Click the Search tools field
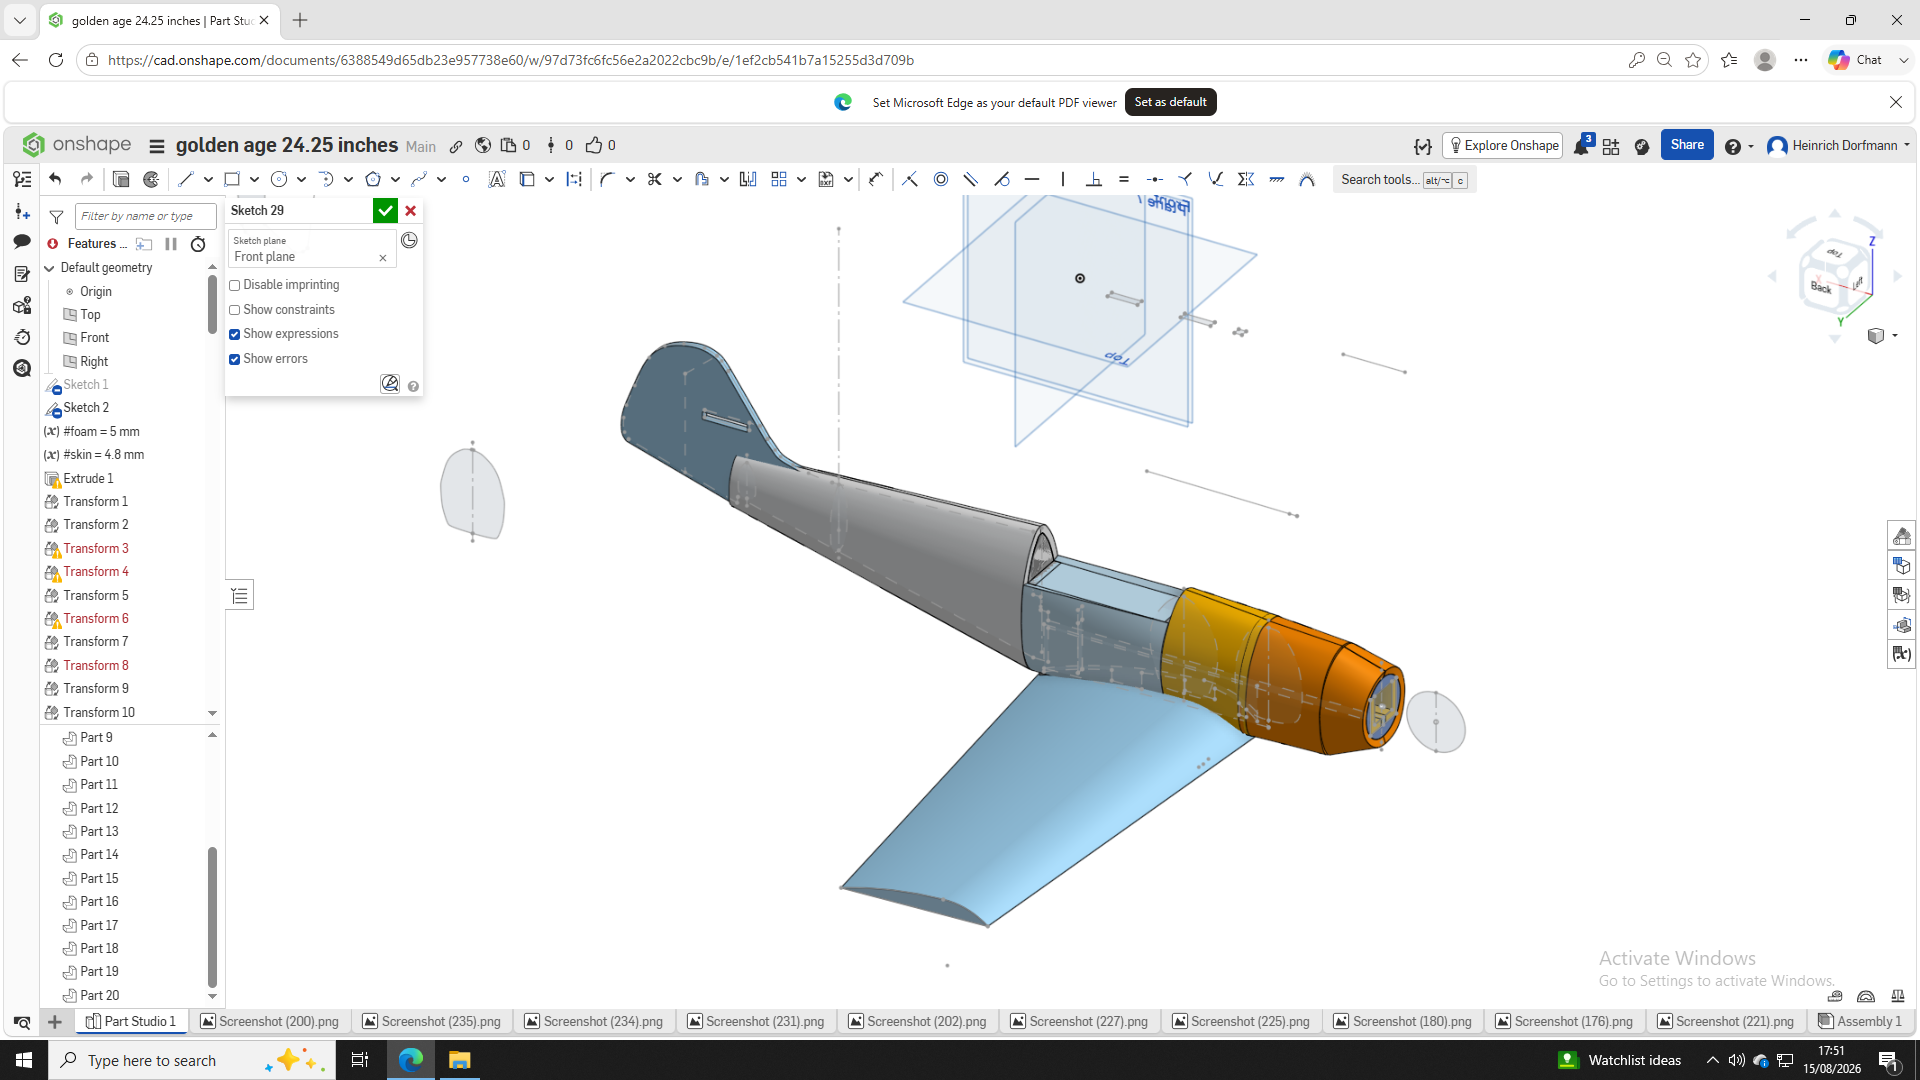Viewport: 1920px width, 1080px height. 1404,180
